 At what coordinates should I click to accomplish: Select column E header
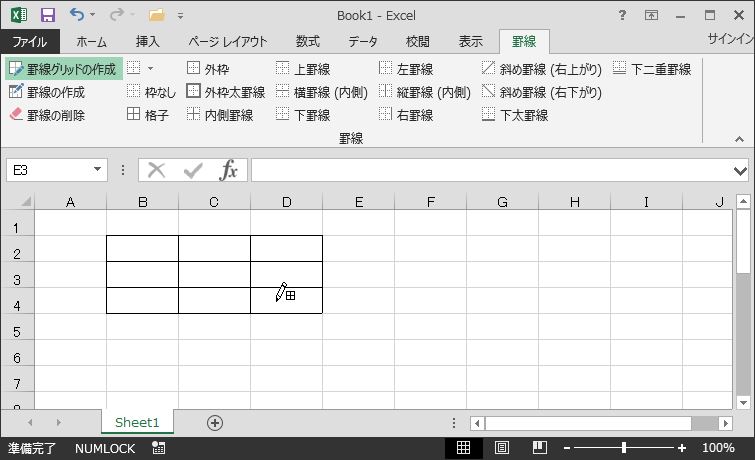click(359, 202)
